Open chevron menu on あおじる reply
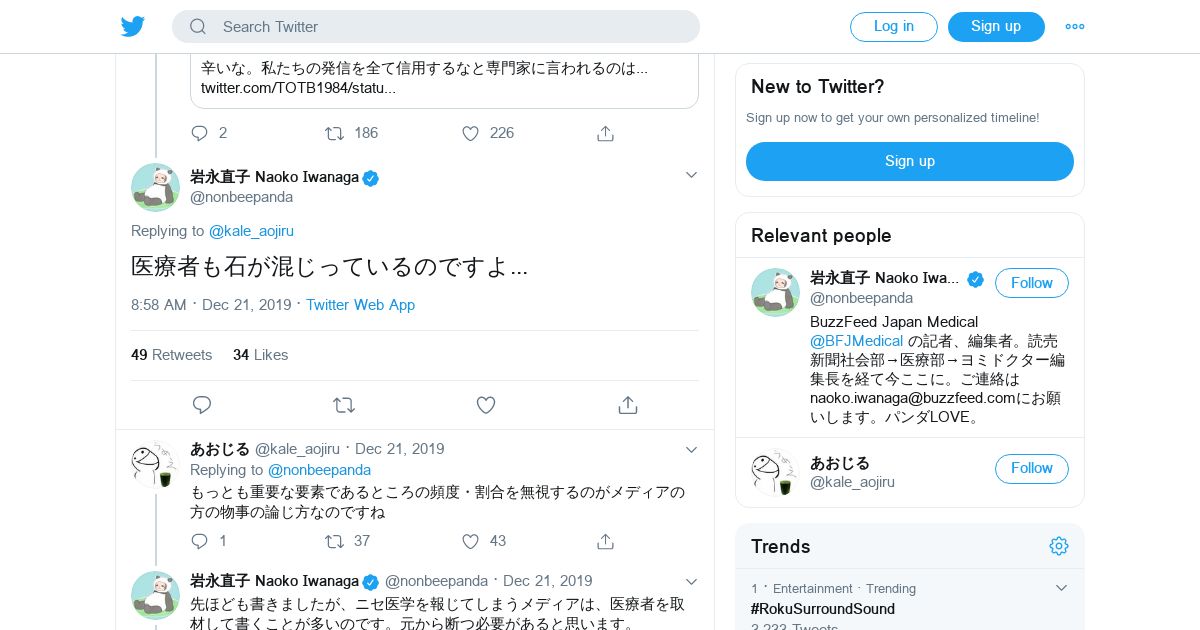 click(691, 449)
